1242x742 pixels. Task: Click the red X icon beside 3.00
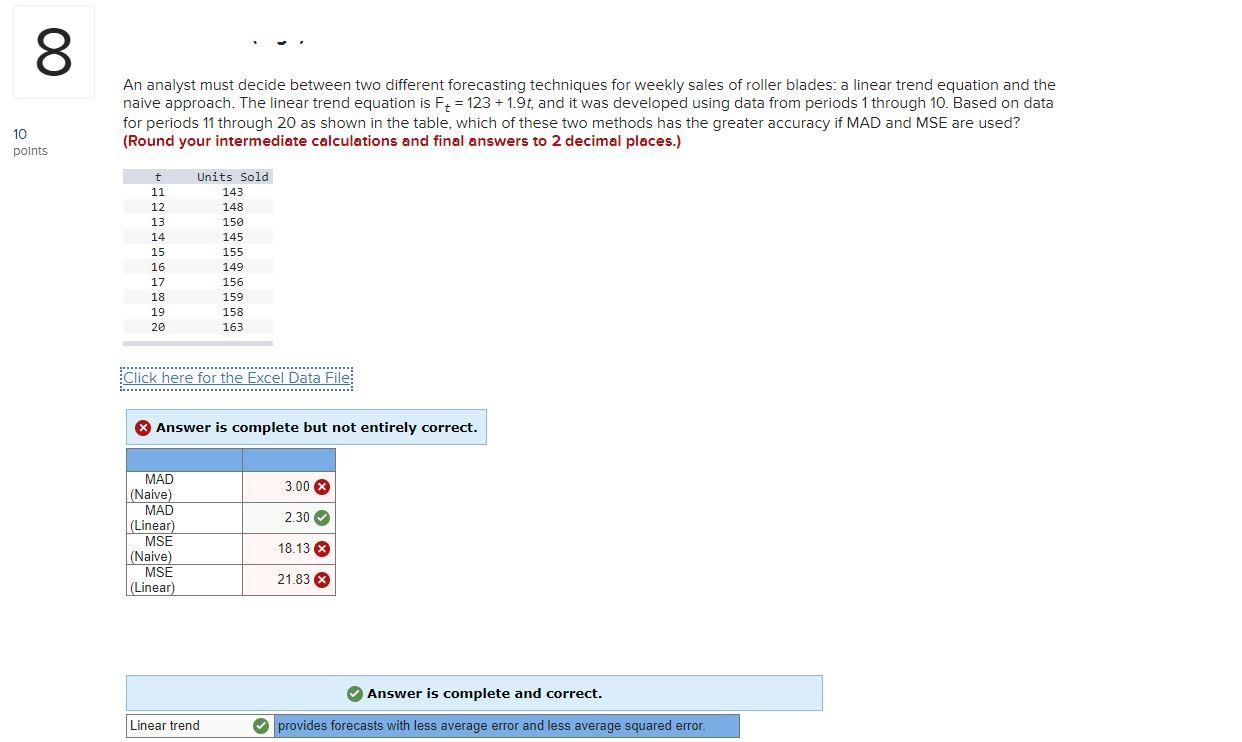(322, 487)
